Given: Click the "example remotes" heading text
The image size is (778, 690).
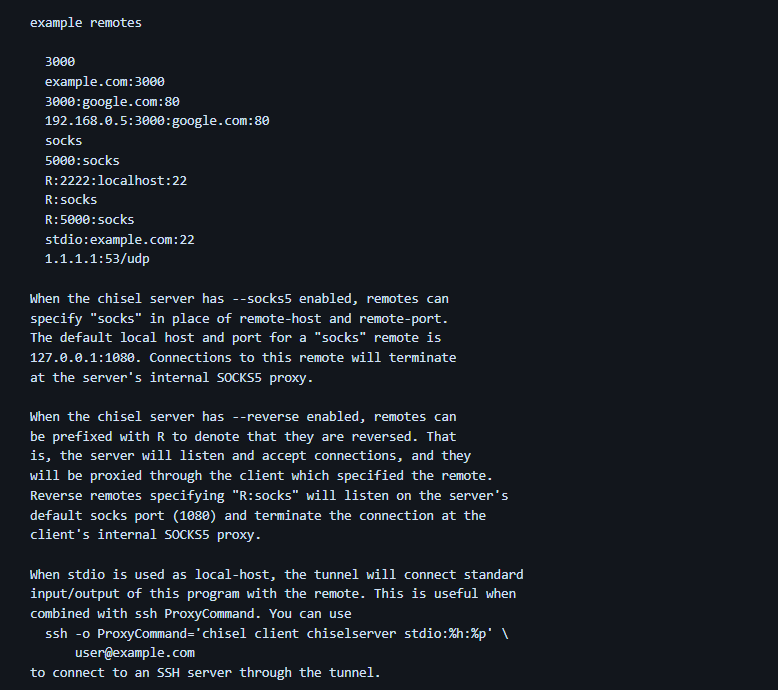Looking at the screenshot, I should pos(85,22).
